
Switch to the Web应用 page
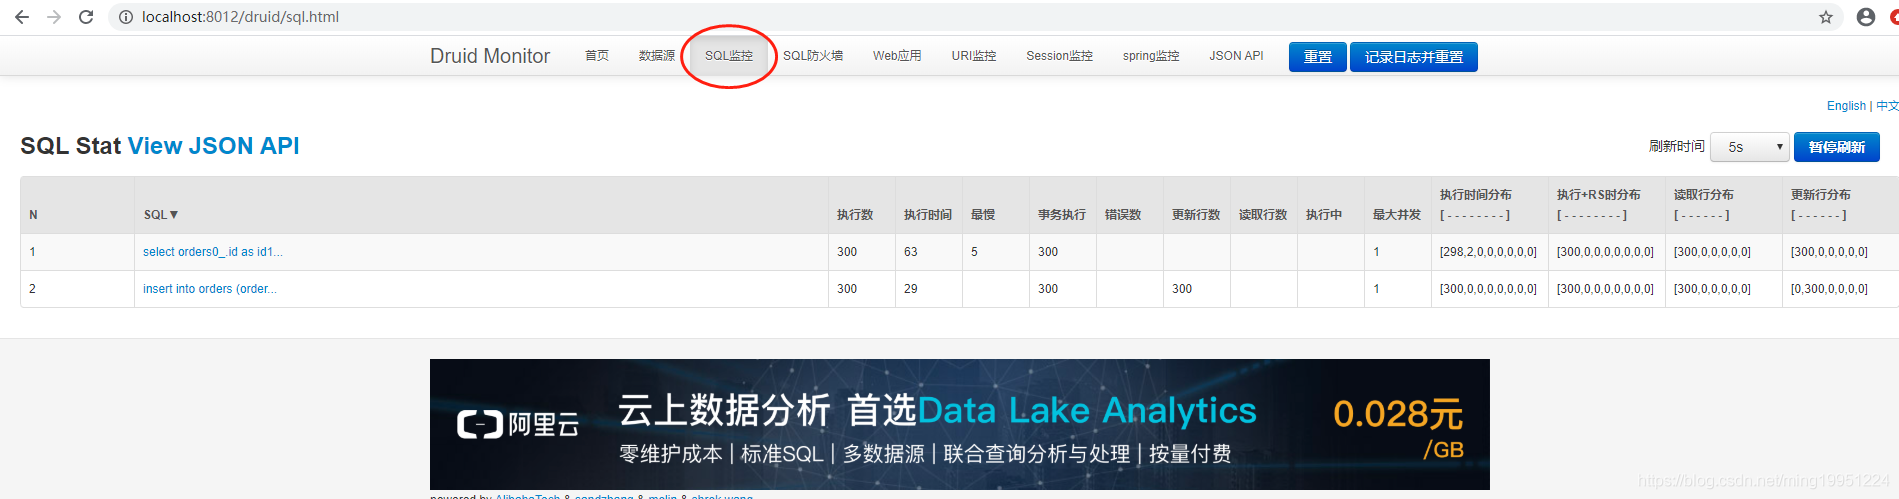pyautogui.click(x=896, y=56)
